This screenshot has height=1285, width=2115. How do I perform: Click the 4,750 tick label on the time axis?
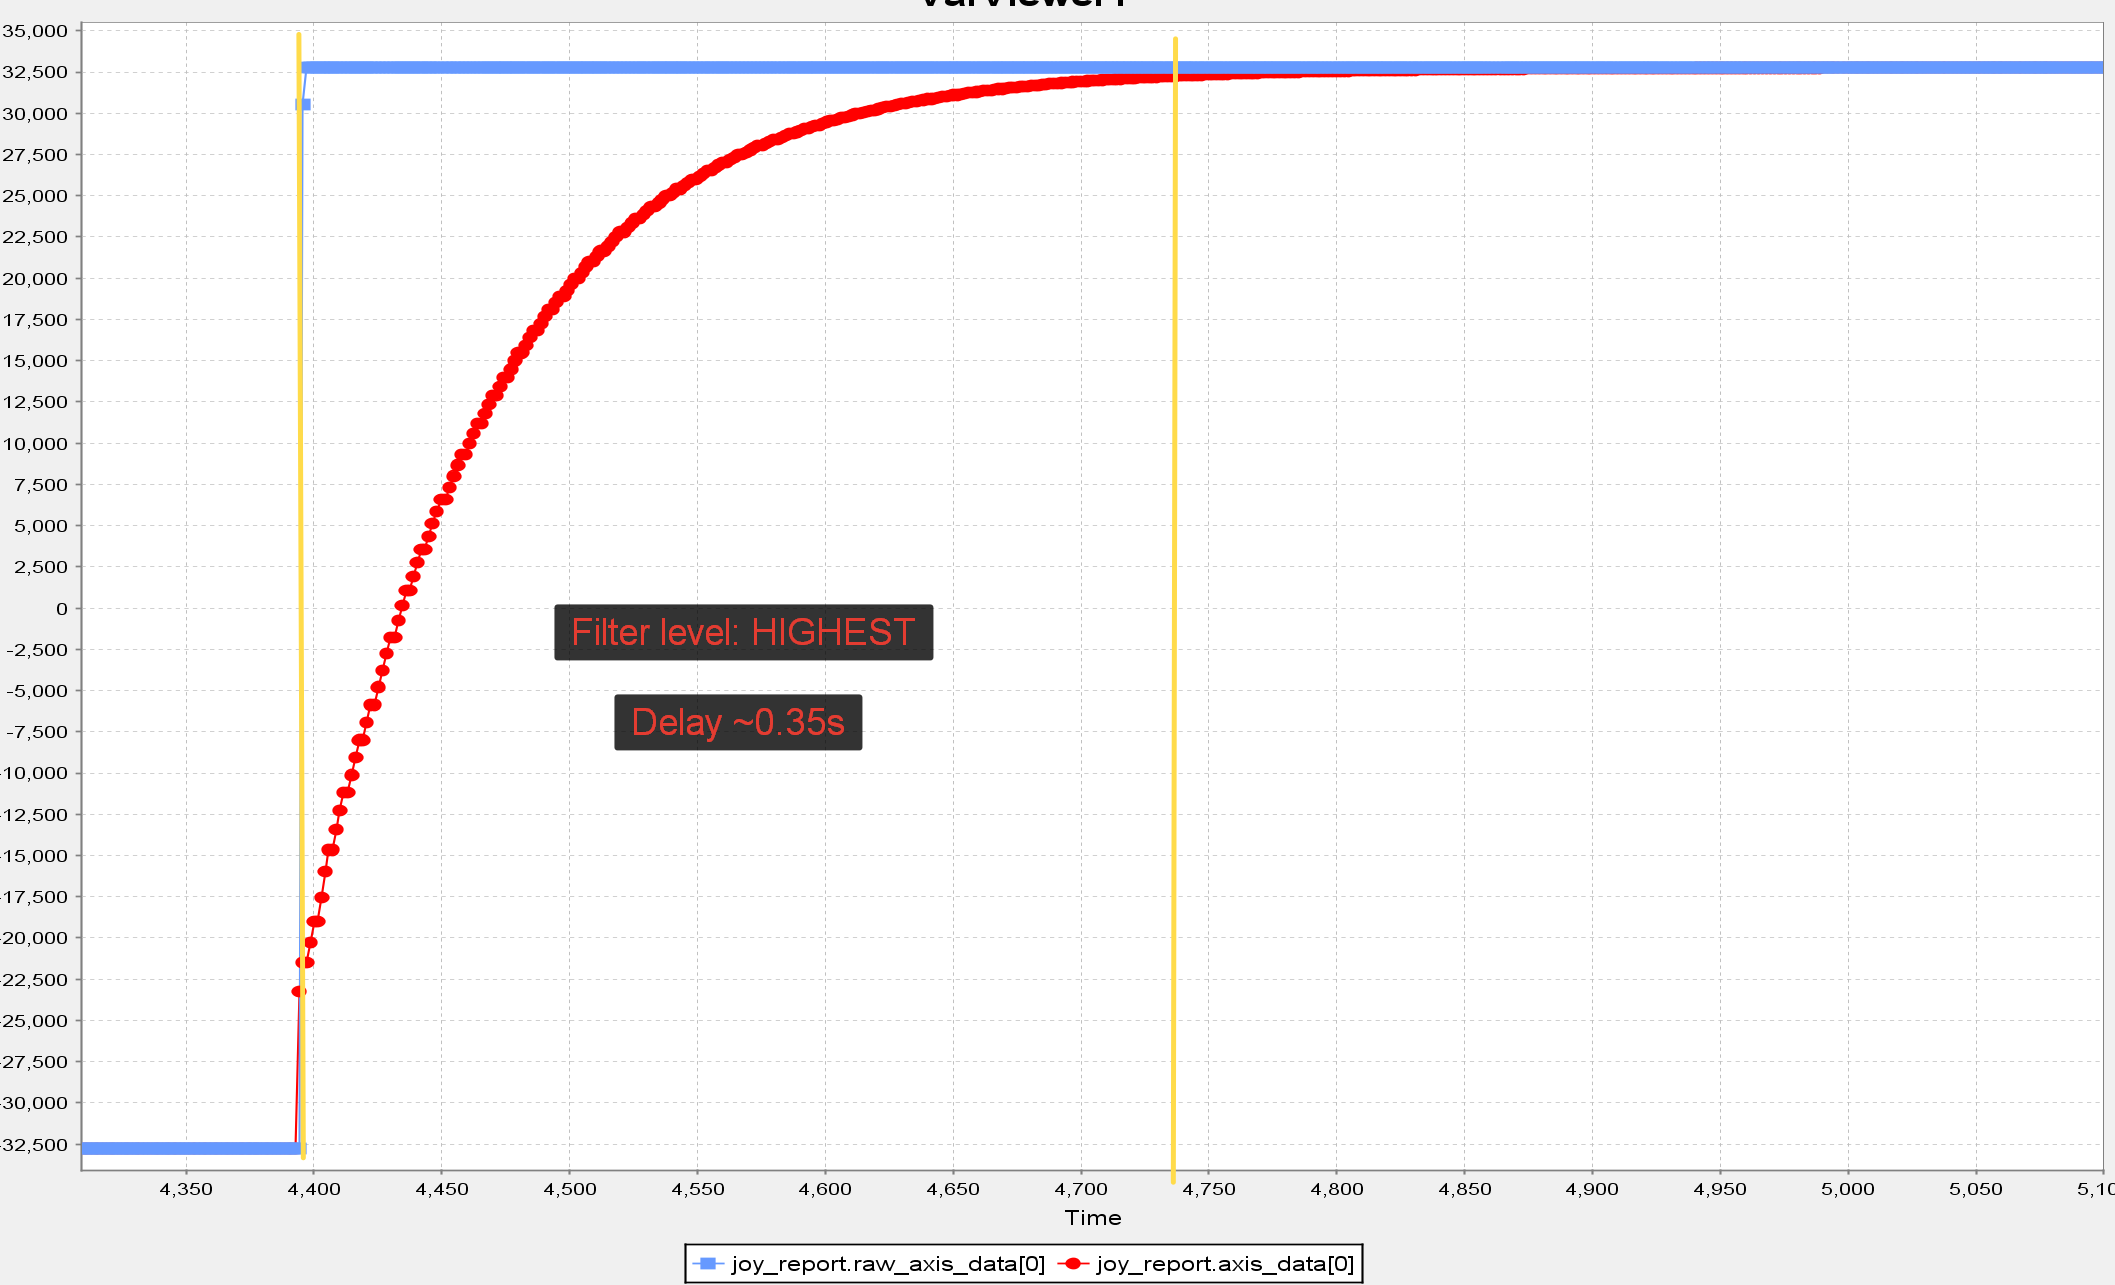coord(1208,1189)
